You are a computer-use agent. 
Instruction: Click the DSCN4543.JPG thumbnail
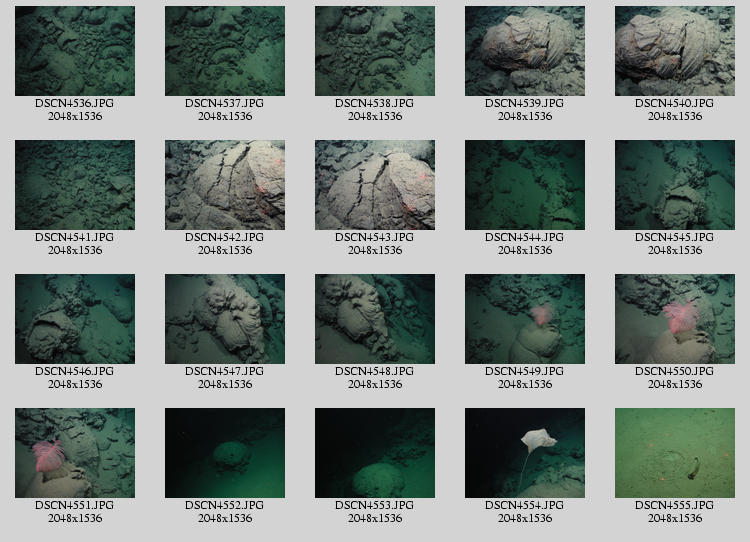[x=375, y=185]
